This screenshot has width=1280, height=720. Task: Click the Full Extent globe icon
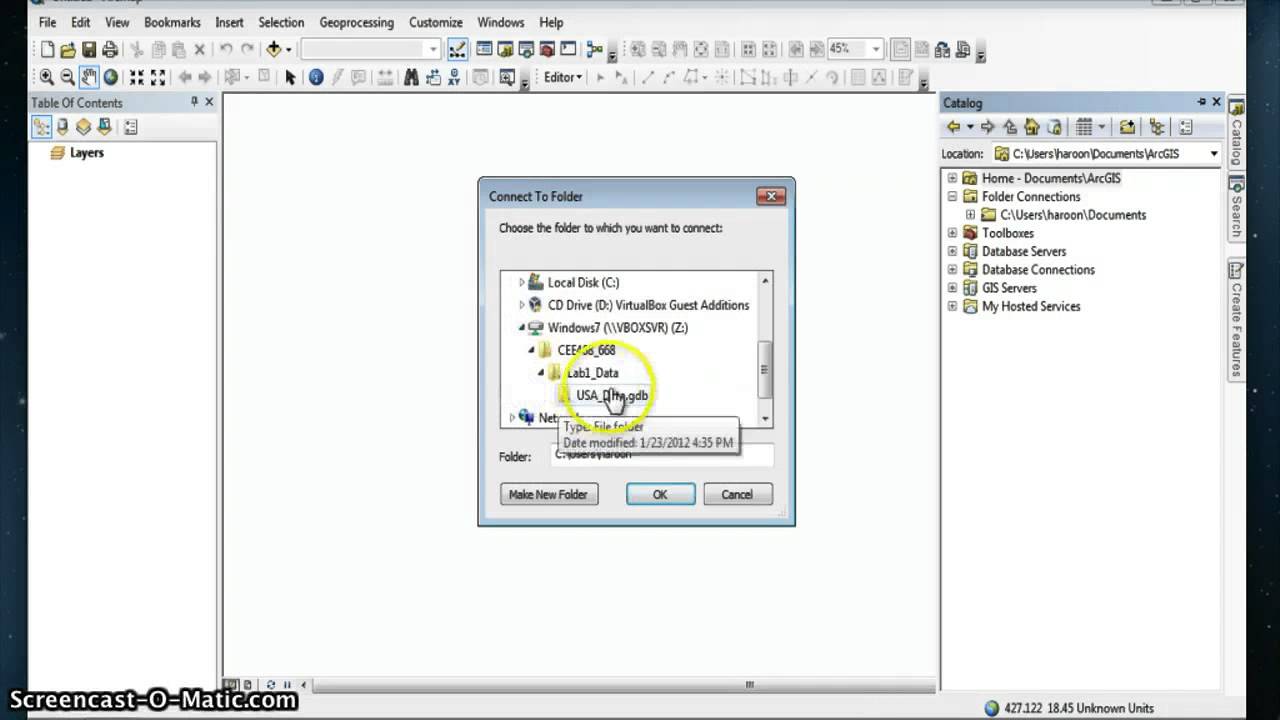click(111, 77)
